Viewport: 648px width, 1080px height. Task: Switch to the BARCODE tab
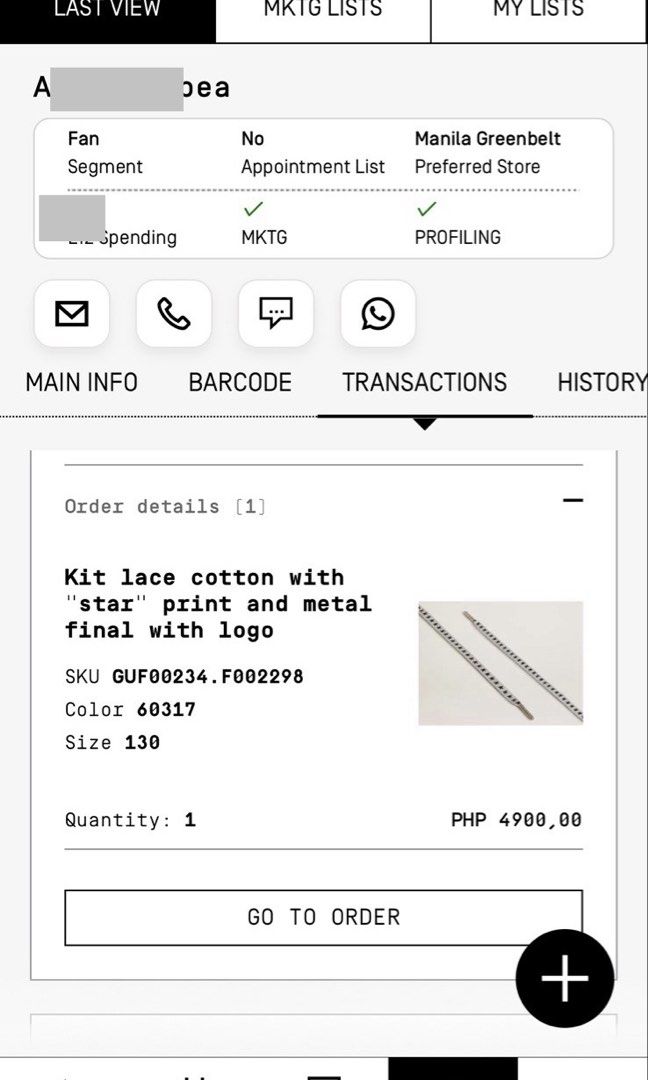[x=240, y=382]
